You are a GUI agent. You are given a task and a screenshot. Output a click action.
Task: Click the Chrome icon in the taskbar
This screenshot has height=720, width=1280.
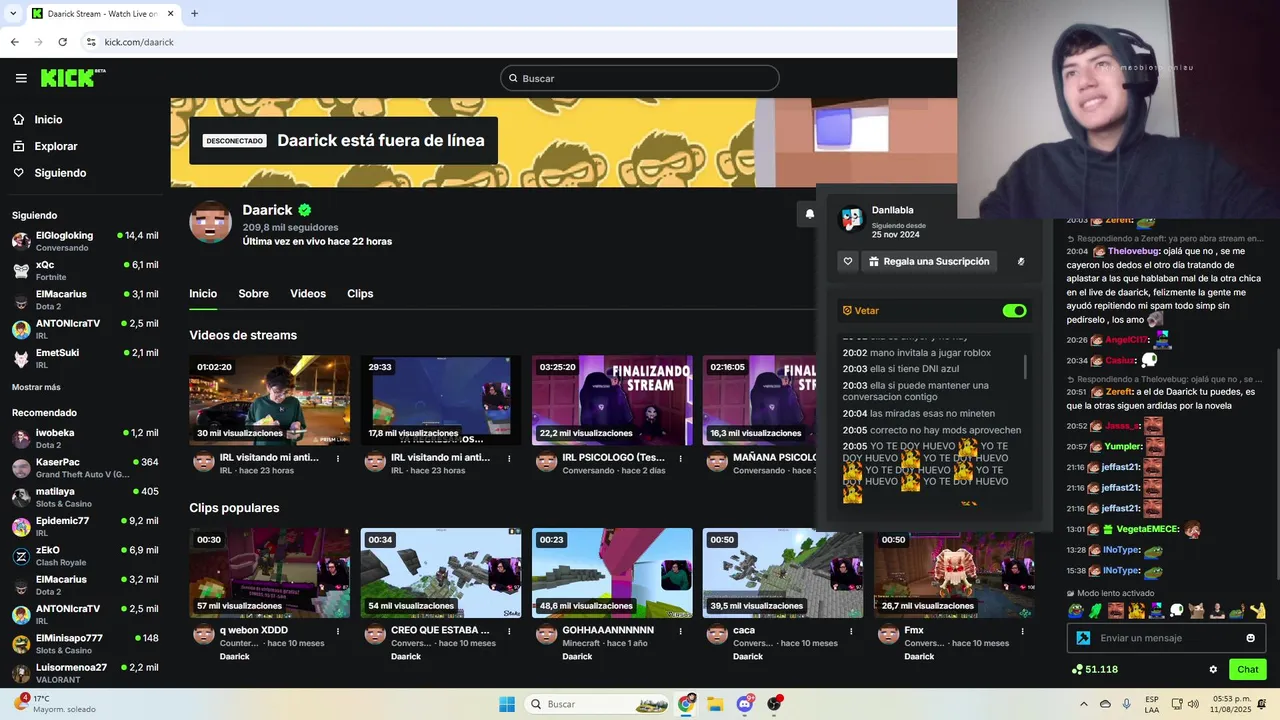click(x=686, y=704)
